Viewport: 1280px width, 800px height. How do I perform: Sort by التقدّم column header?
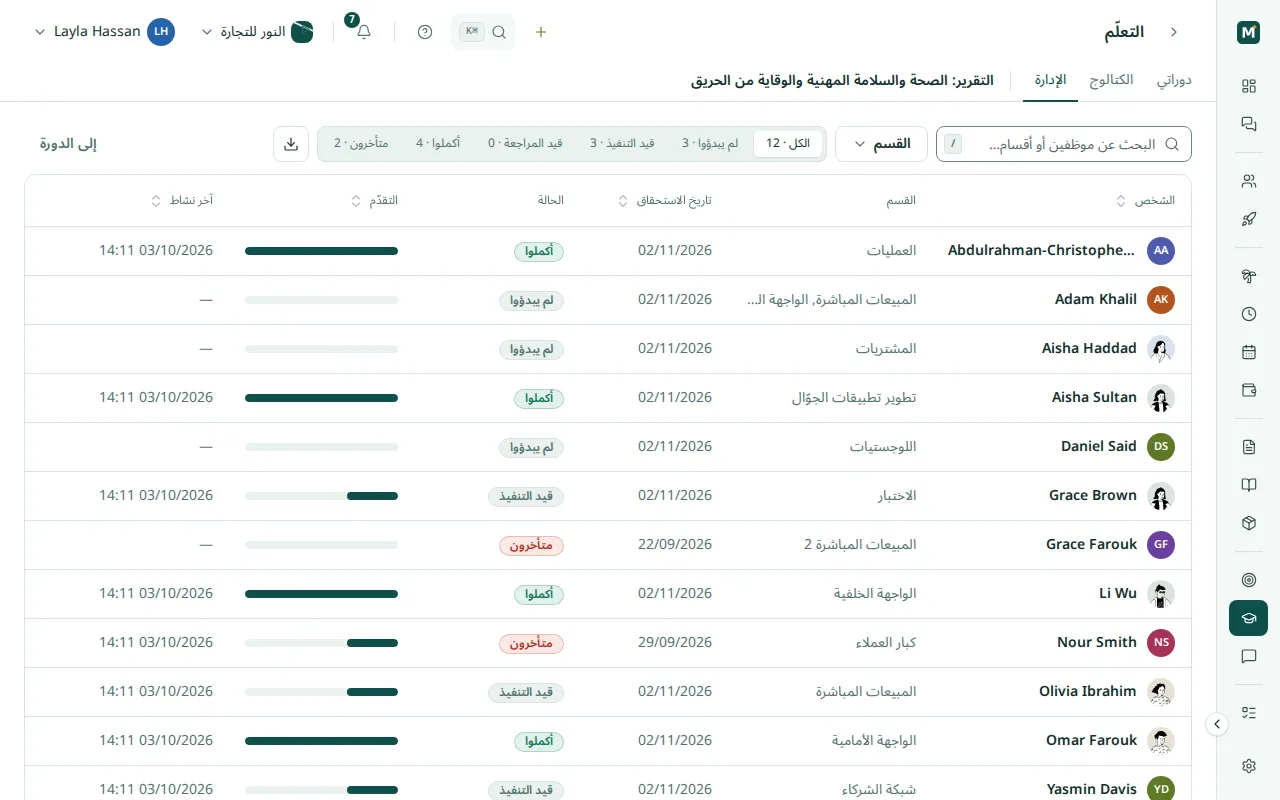[375, 201]
